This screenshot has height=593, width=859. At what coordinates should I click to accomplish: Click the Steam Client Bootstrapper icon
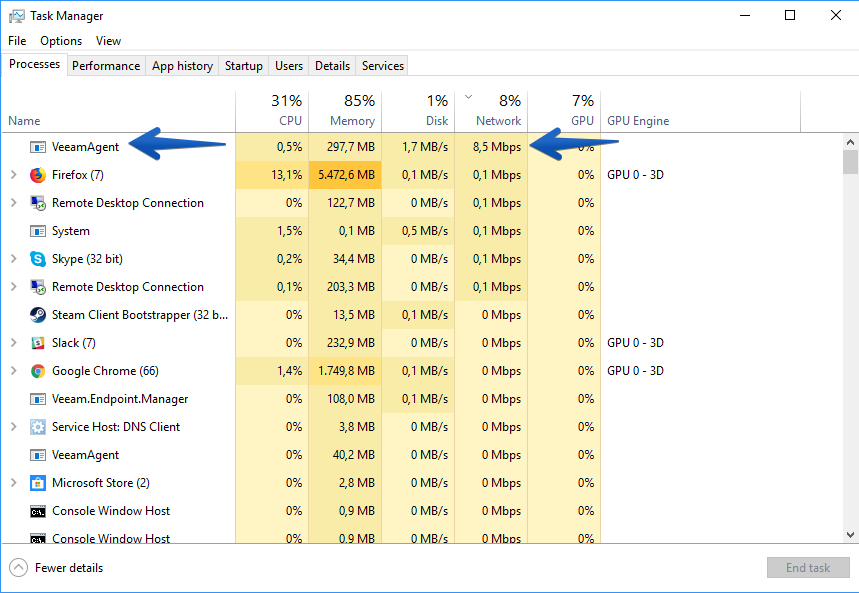tap(38, 315)
